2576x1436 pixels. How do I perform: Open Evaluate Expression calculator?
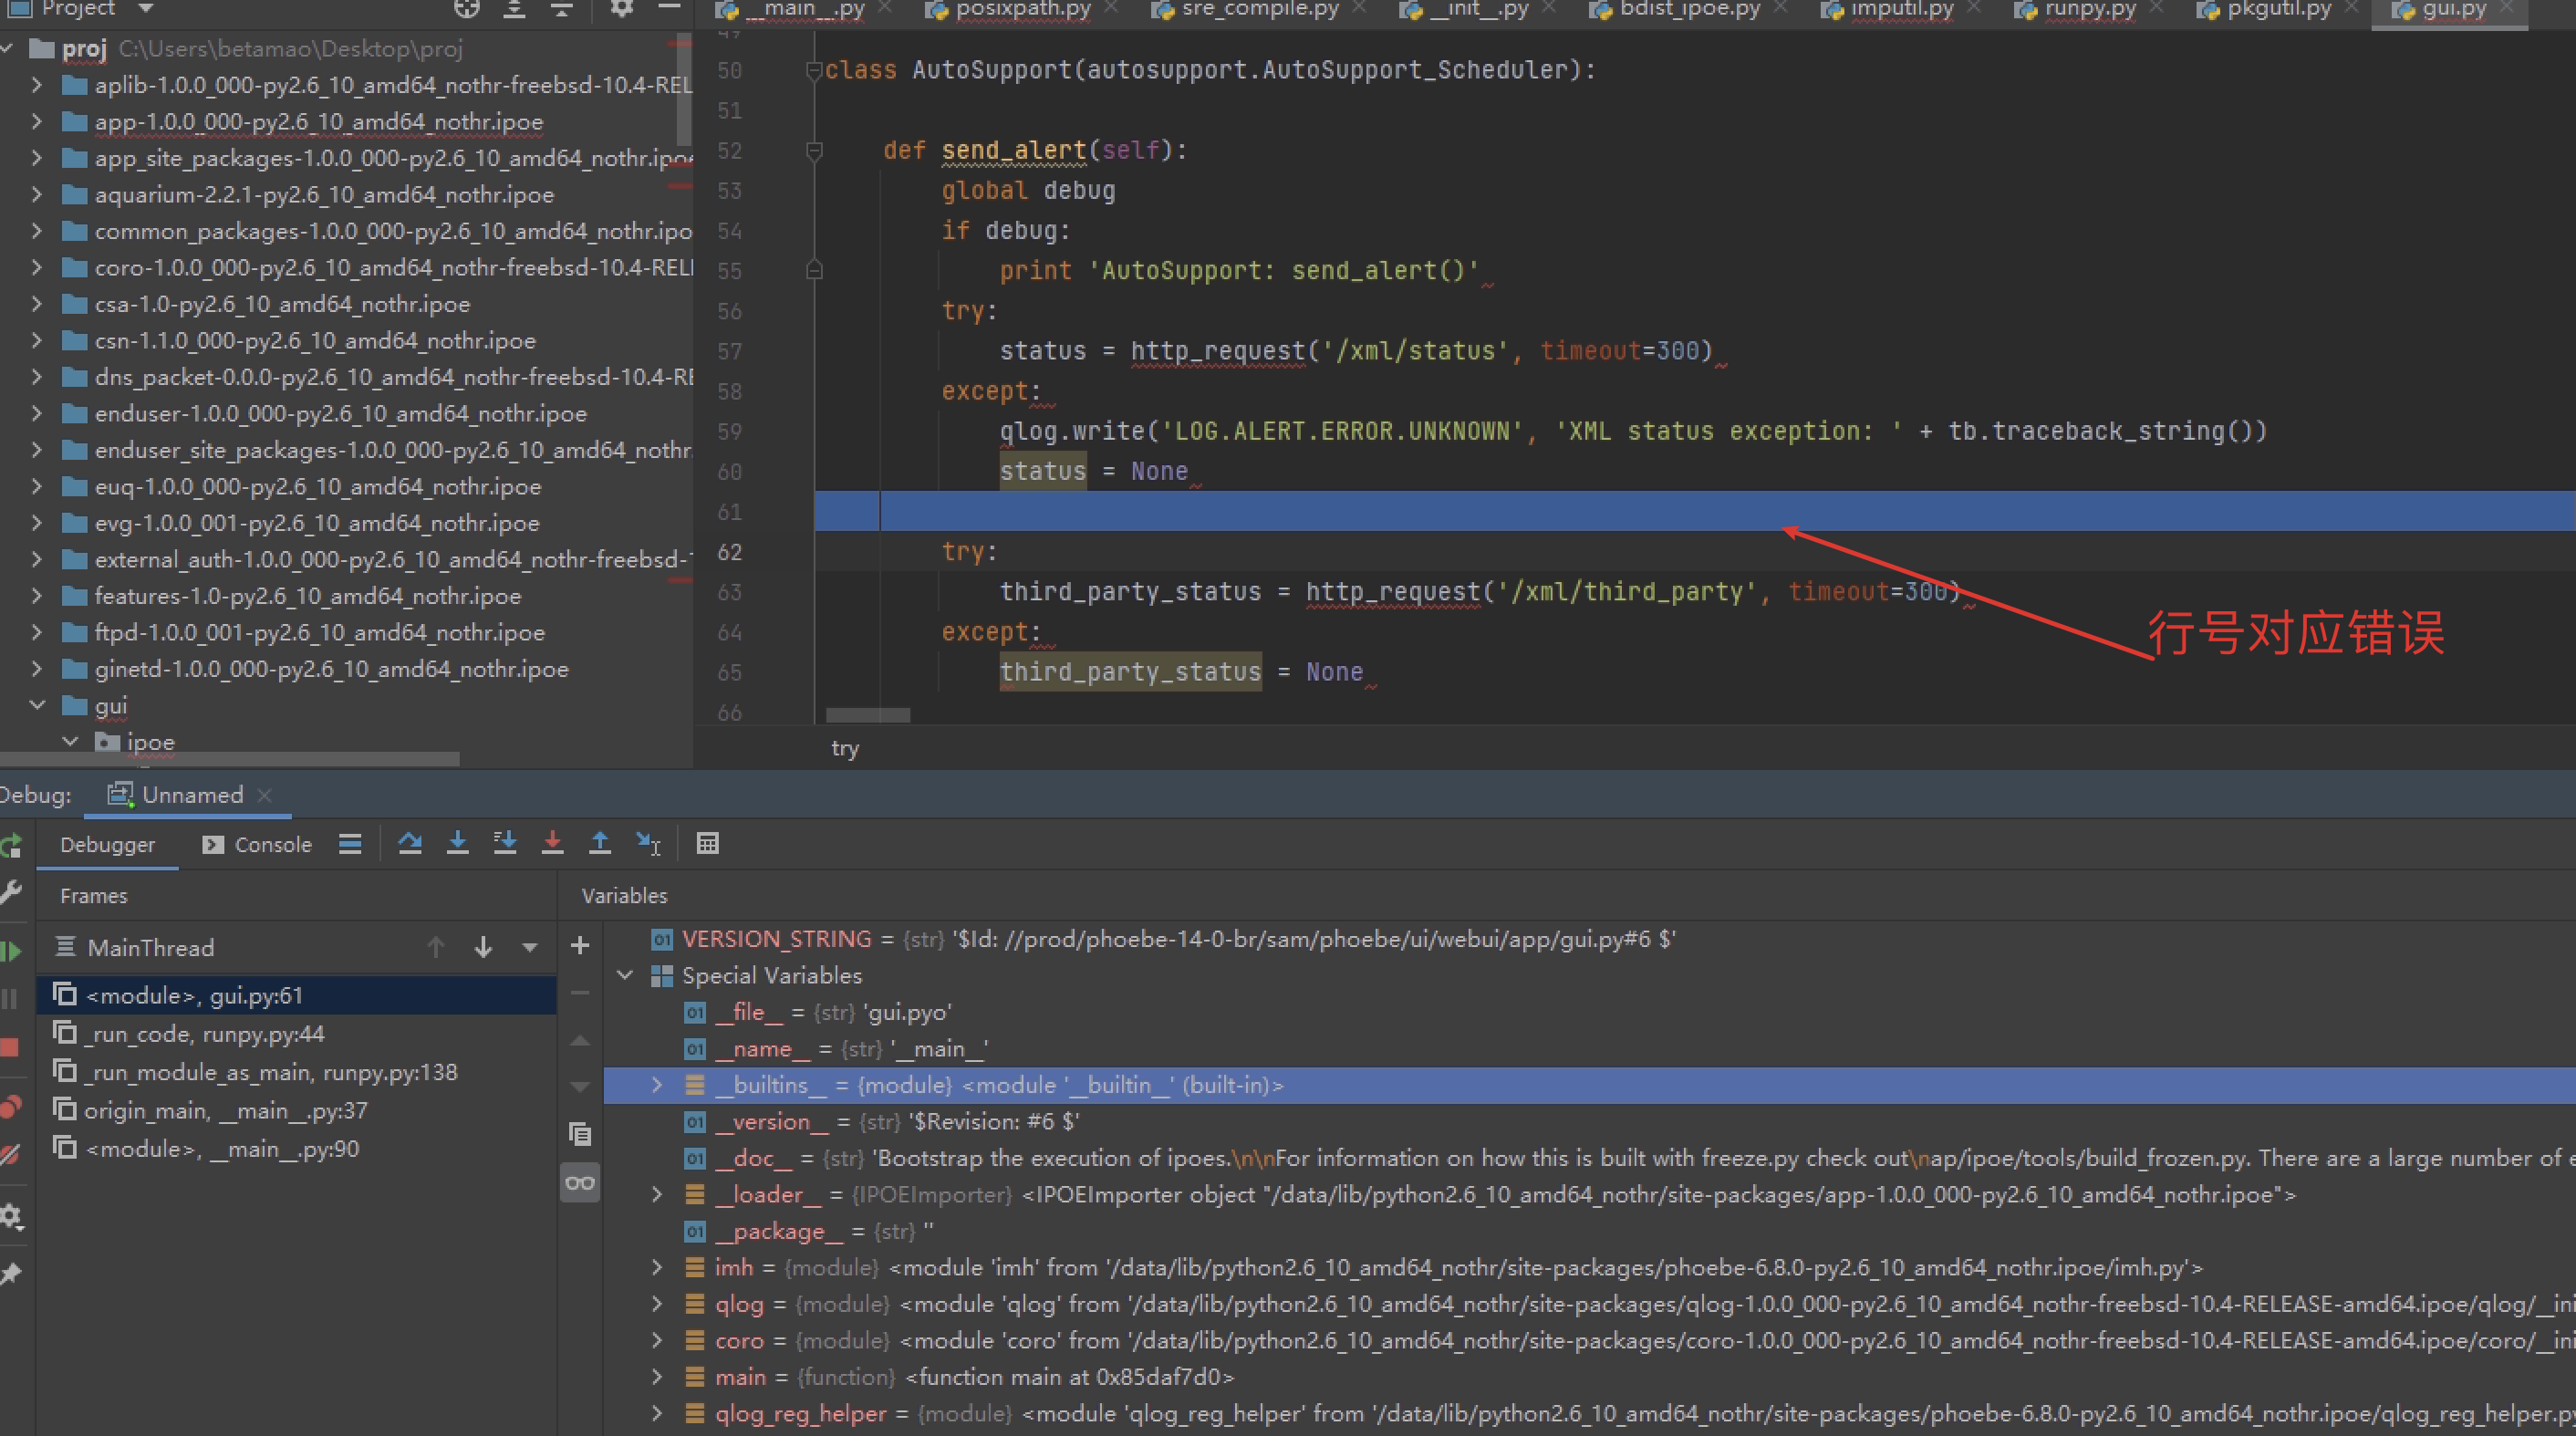(707, 843)
